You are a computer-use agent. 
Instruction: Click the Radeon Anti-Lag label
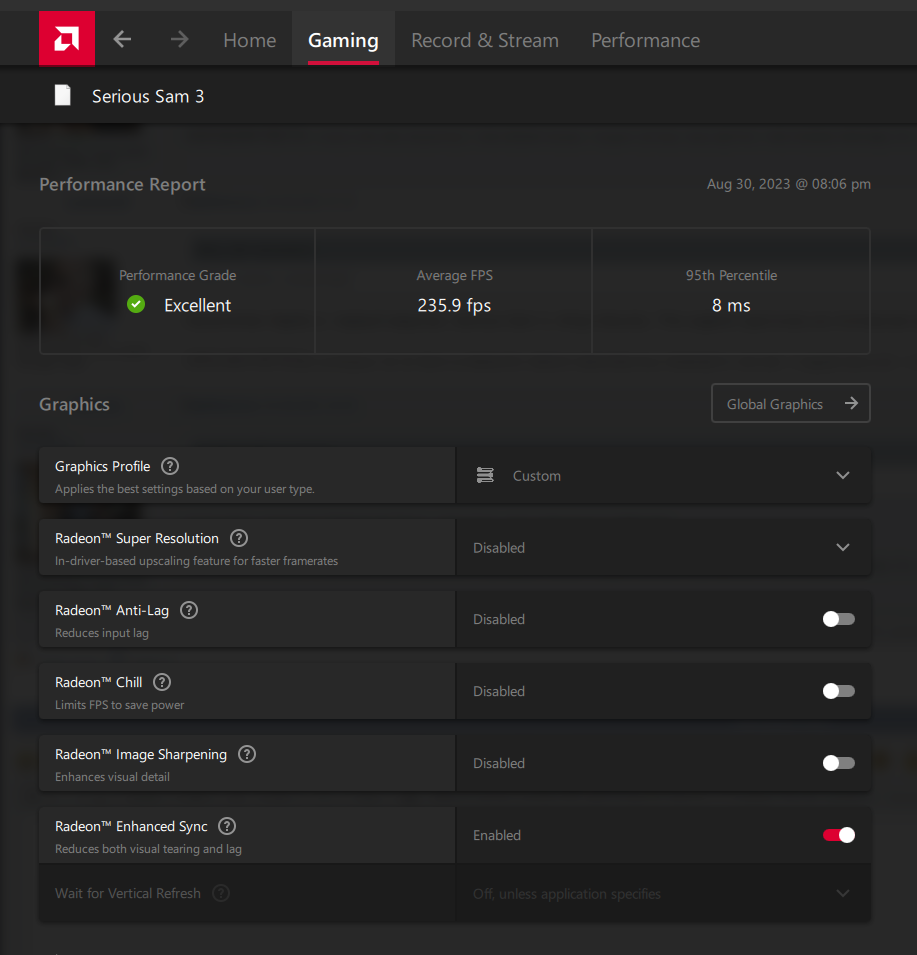[x=111, y=610]
